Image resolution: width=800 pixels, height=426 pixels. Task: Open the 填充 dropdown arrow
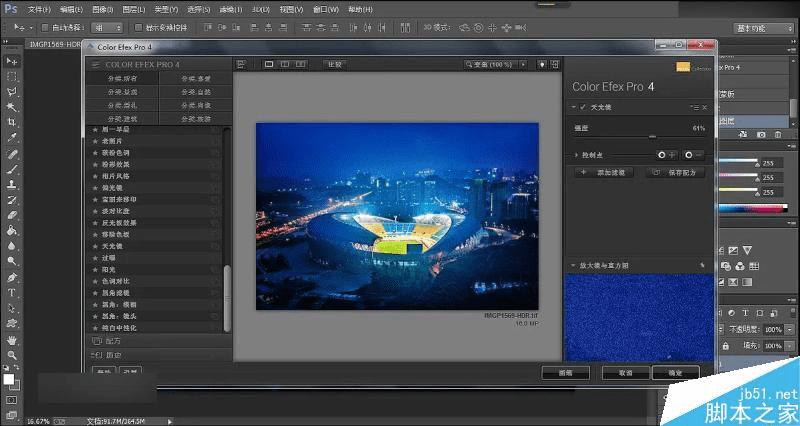(x=789, y=346)
